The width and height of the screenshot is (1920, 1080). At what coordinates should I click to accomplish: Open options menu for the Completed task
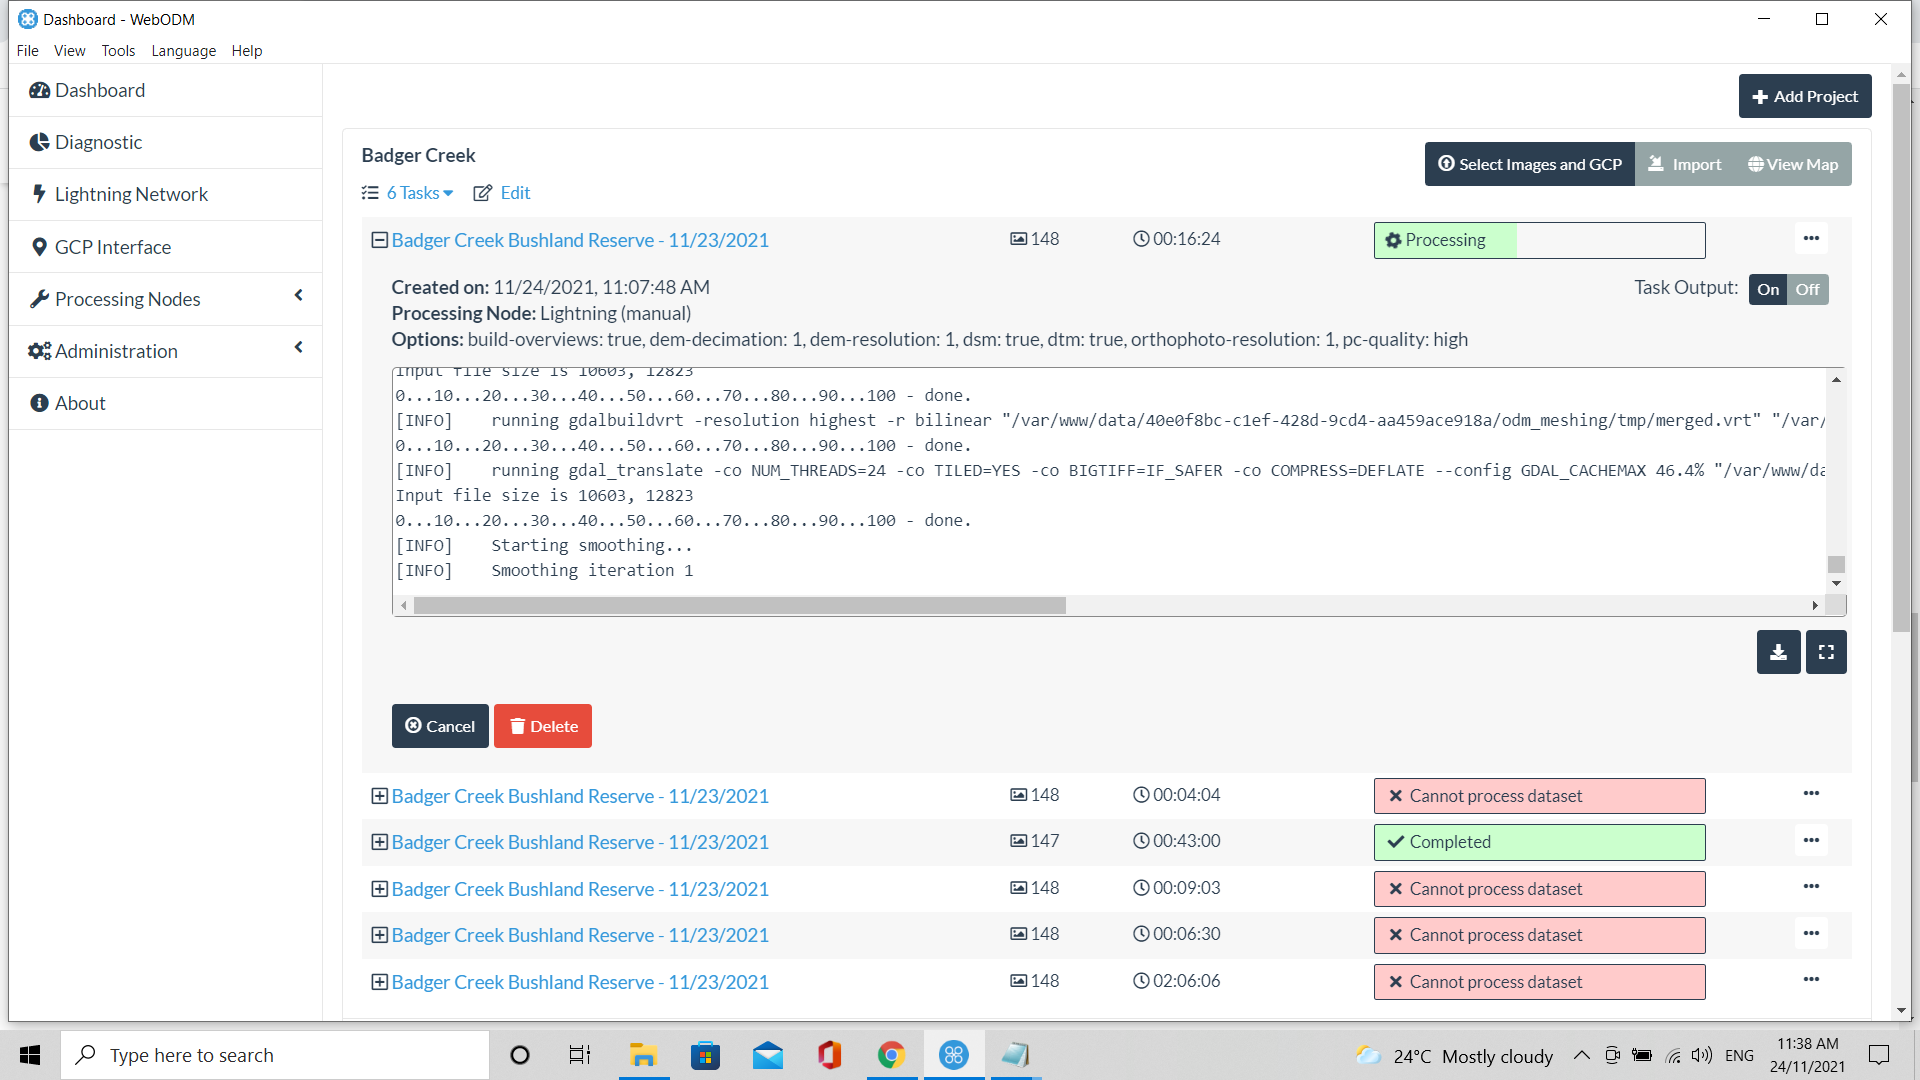tap(1811, 841)
